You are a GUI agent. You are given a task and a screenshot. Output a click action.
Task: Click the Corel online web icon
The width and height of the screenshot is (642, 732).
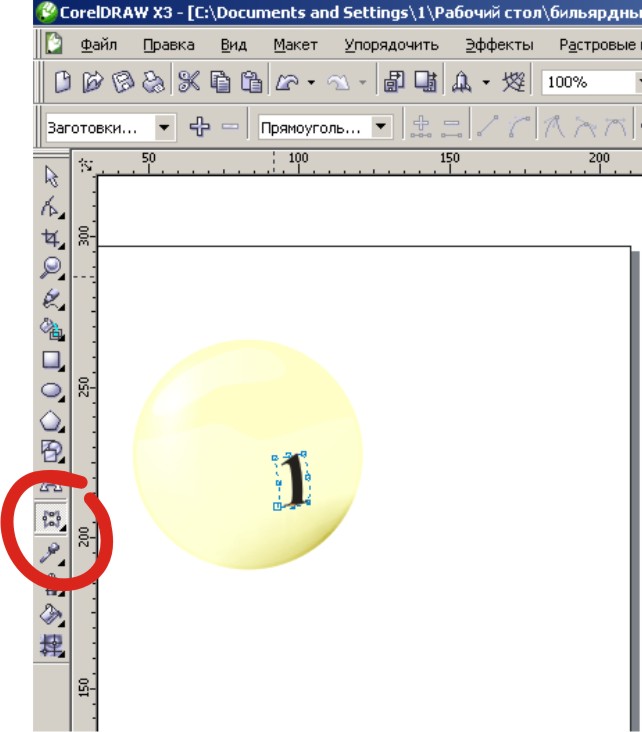(514, 82)
